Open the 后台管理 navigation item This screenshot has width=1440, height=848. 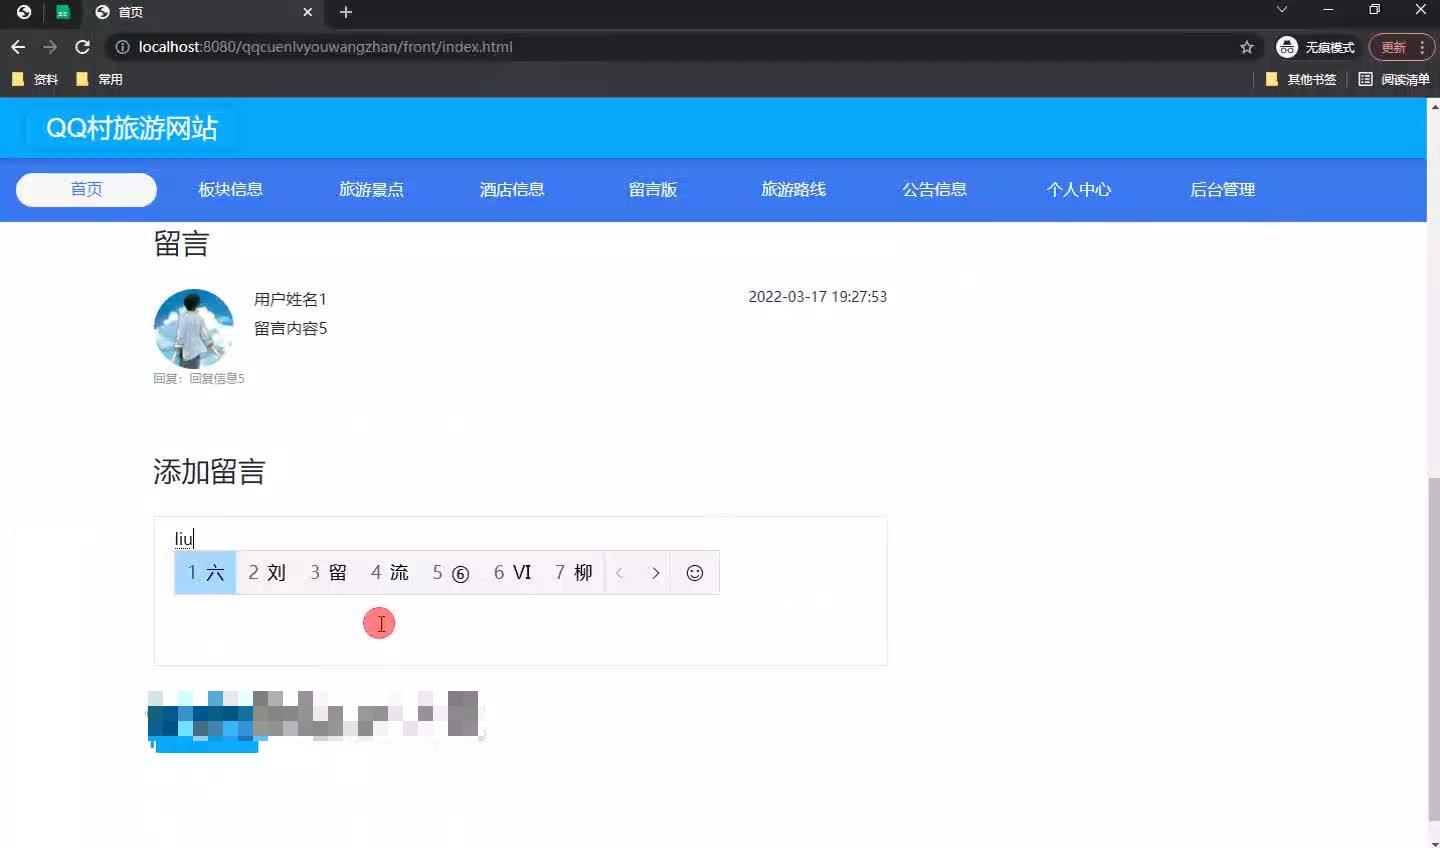coord(1222,189)
